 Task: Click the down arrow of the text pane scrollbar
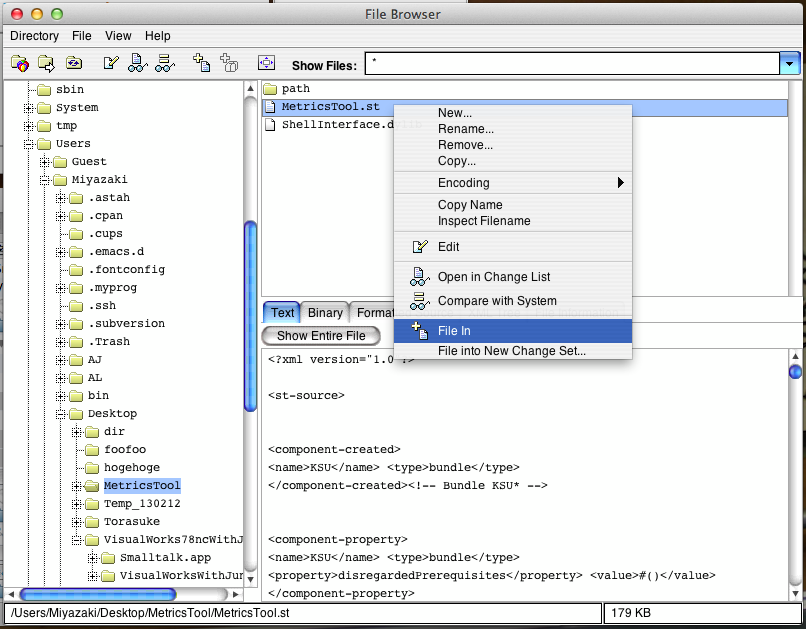[x=795, y=594]
